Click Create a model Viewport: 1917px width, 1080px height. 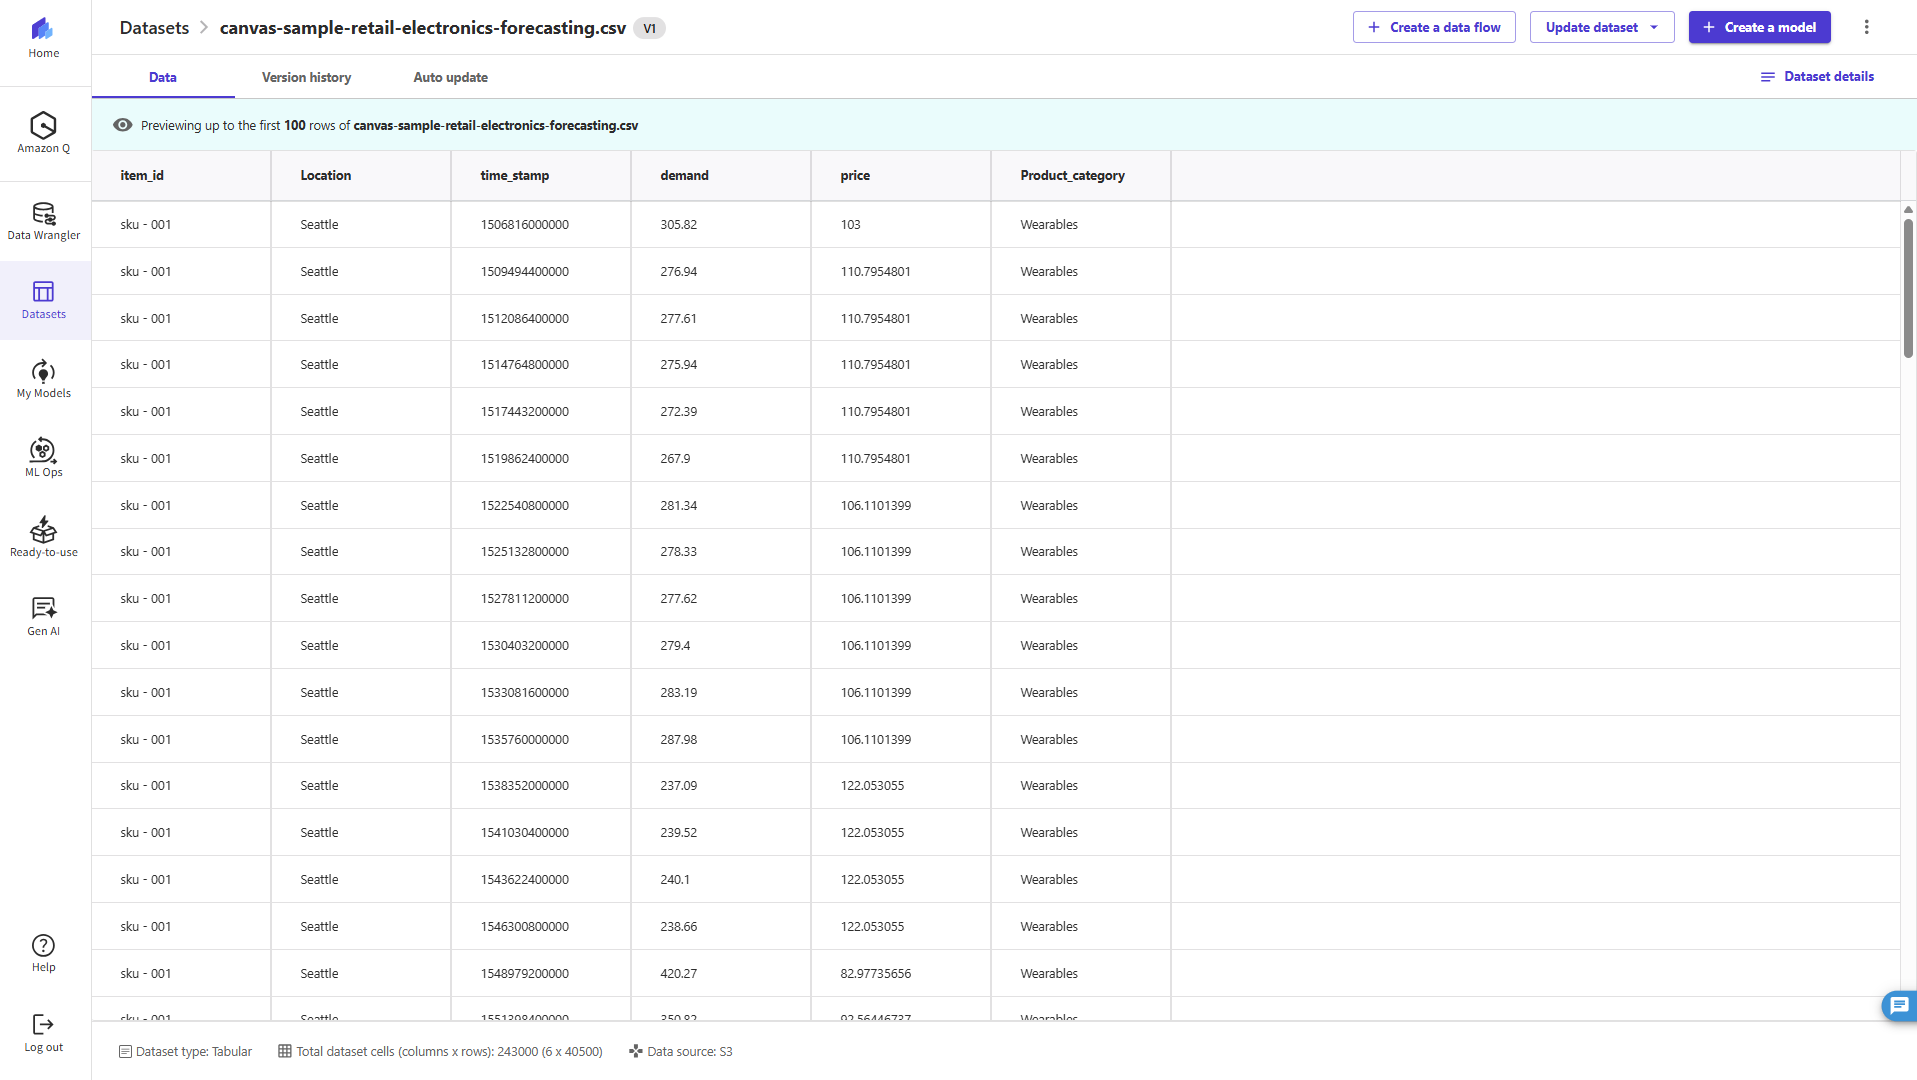1759,27
